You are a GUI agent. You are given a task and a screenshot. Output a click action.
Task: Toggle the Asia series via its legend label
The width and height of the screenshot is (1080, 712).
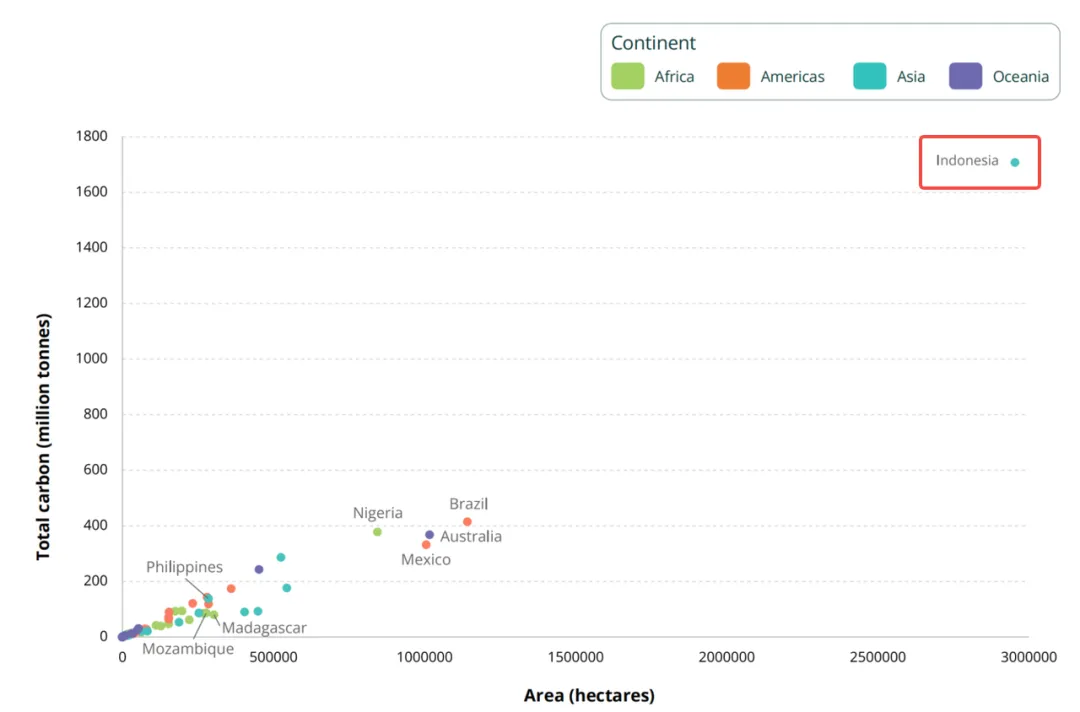[910, 77]
